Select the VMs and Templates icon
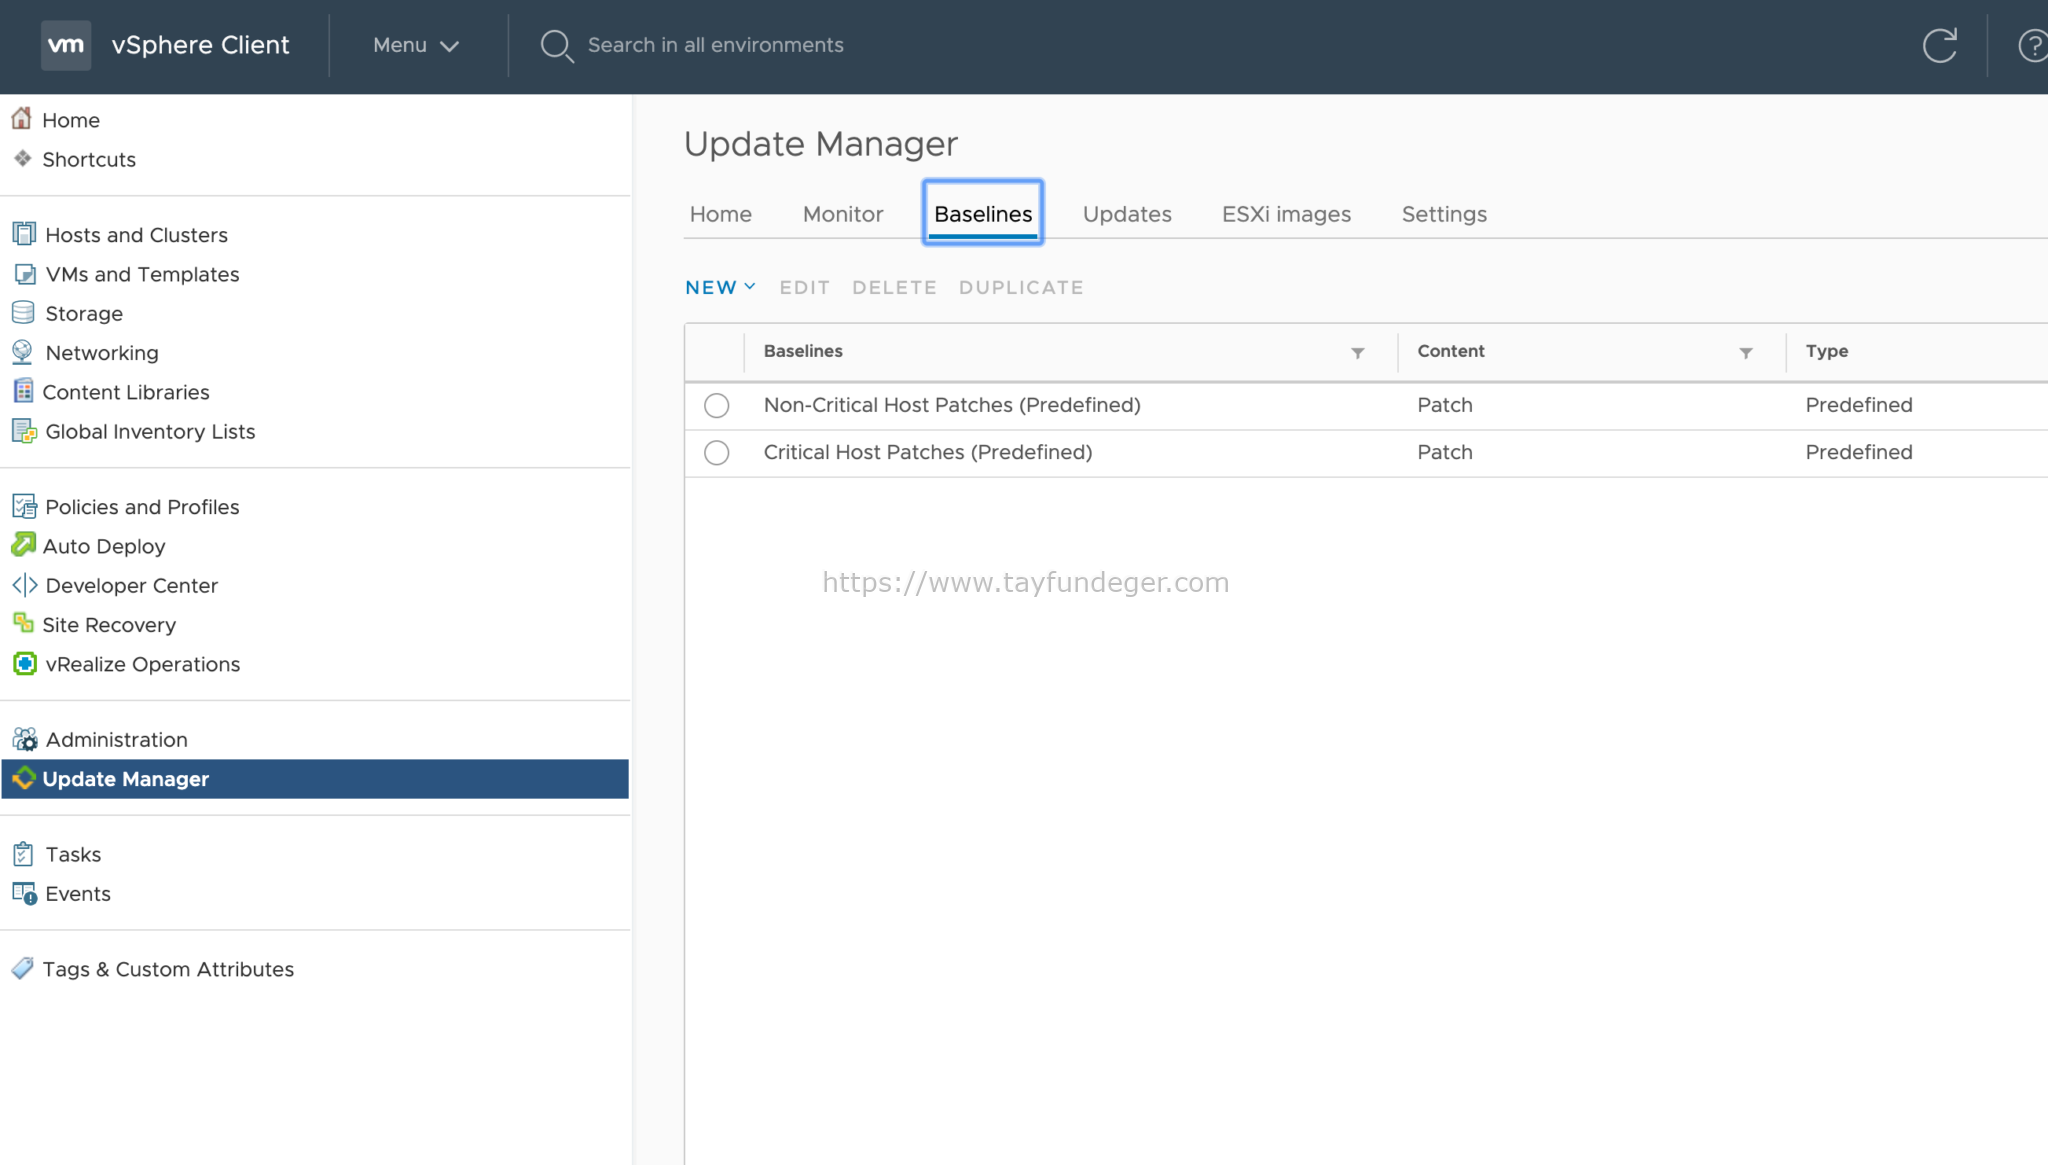Viewport: 2048px width, 1165px height. [x=22, y=273]
